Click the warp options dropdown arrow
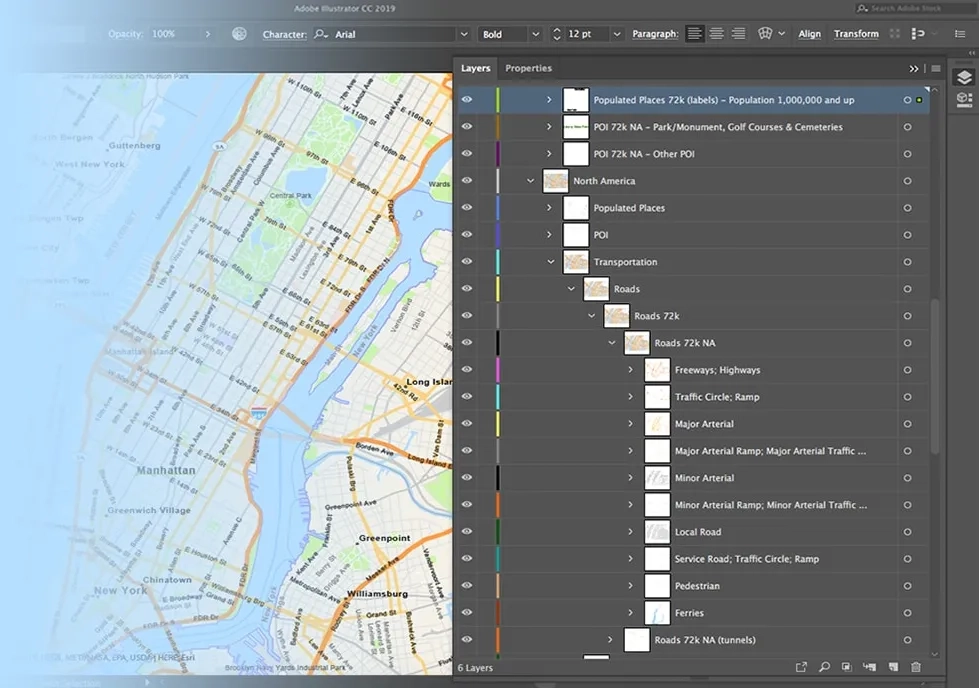979x688 pixels. click(781, 34)
